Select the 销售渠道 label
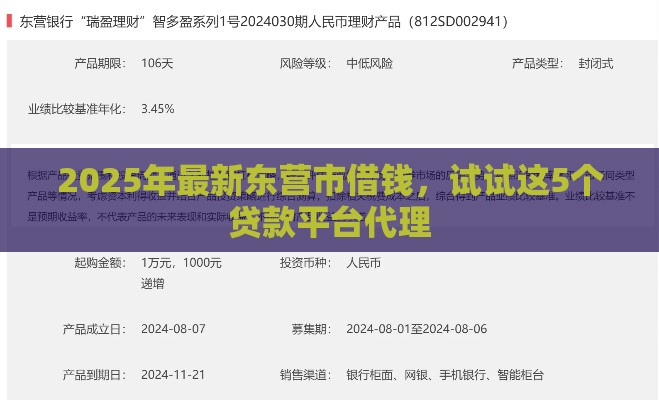The width and height of the screenshot is (659, 400). [306, 375]
